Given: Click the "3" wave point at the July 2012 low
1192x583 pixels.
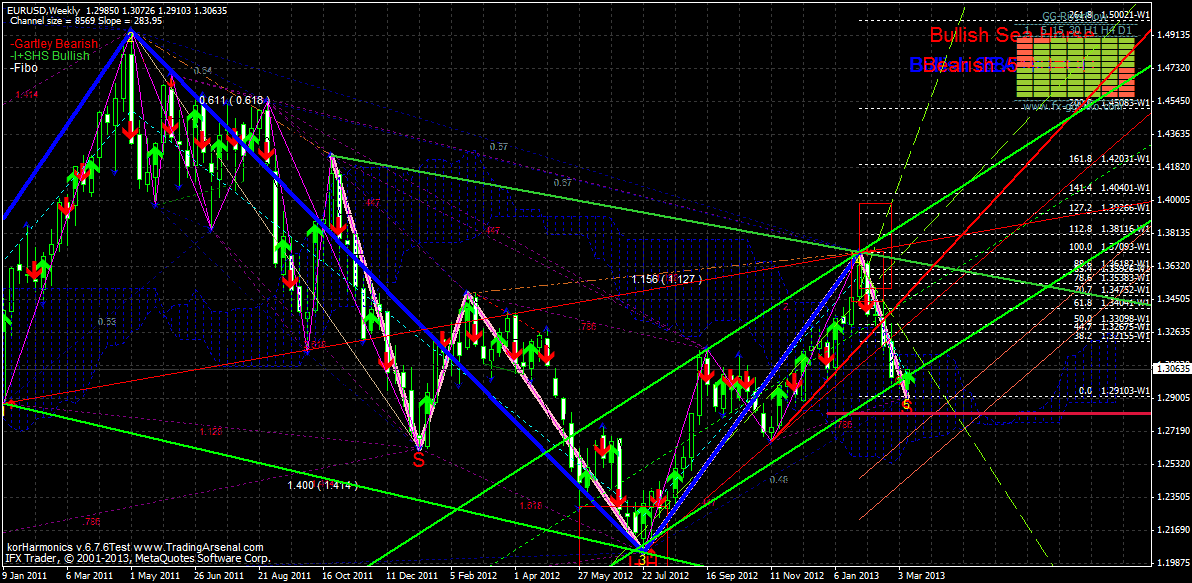Looking at the screenshot, I should click(642, 559).
